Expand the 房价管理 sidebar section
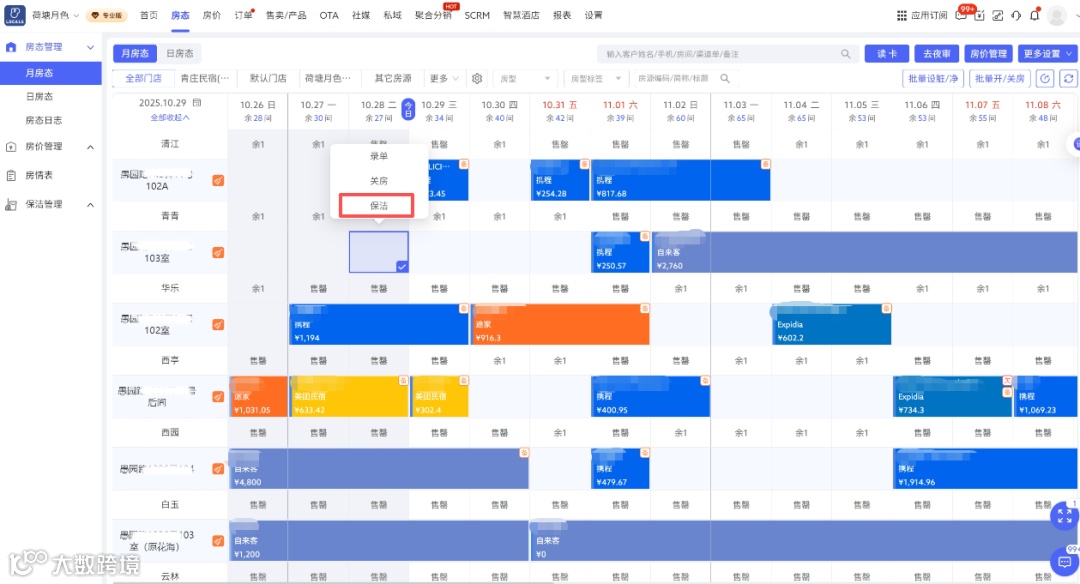 pos(90,147)
